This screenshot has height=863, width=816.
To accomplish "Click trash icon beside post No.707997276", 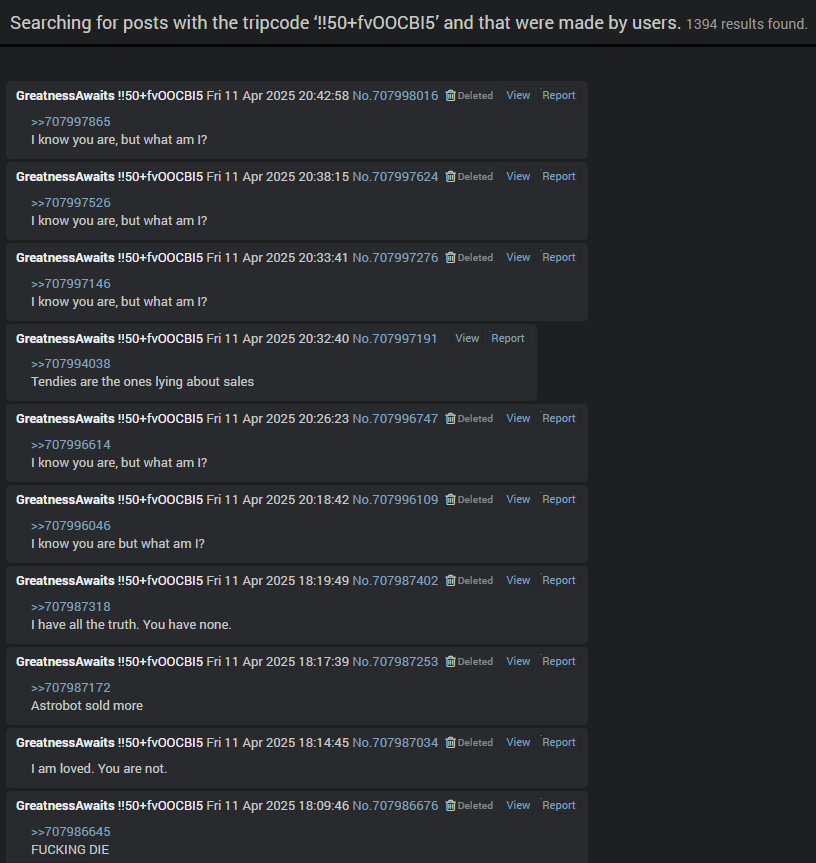I will tap(450, 258).
